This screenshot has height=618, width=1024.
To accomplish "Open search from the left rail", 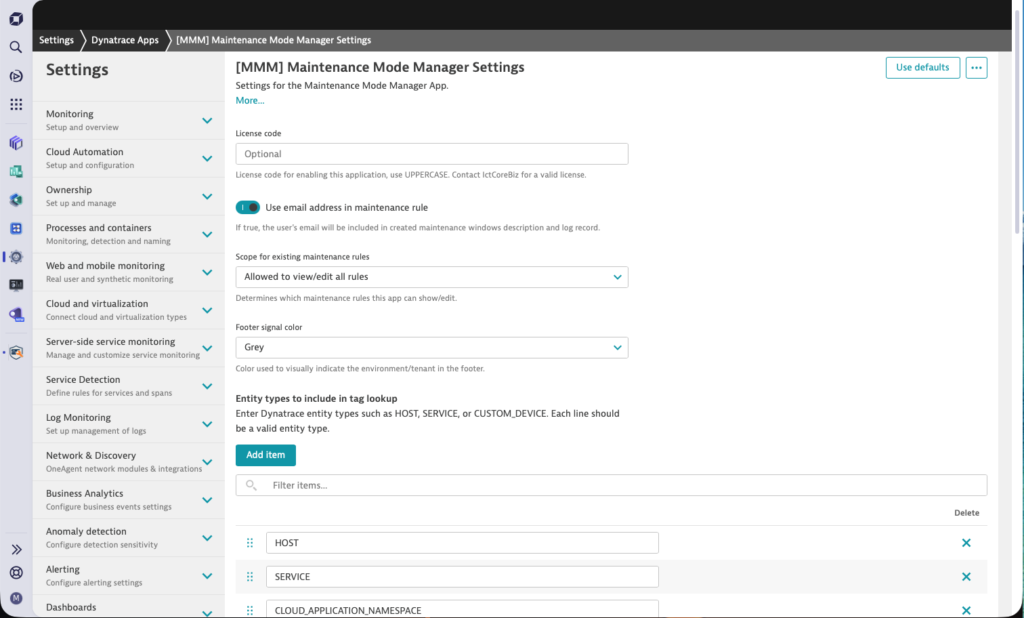I will [16, 47].
